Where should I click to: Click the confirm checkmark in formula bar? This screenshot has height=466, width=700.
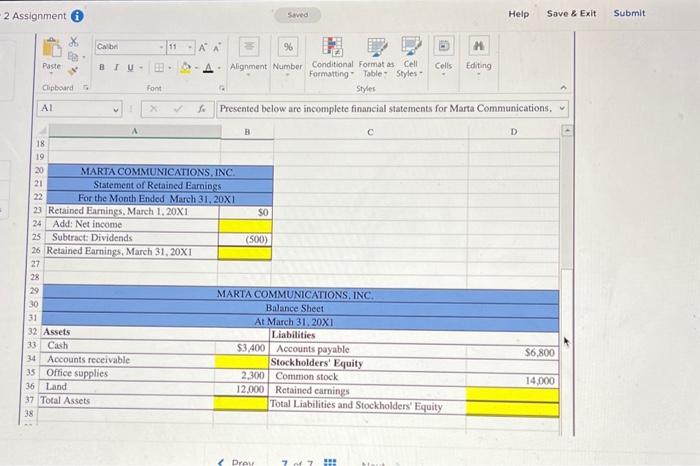[178, 108]
